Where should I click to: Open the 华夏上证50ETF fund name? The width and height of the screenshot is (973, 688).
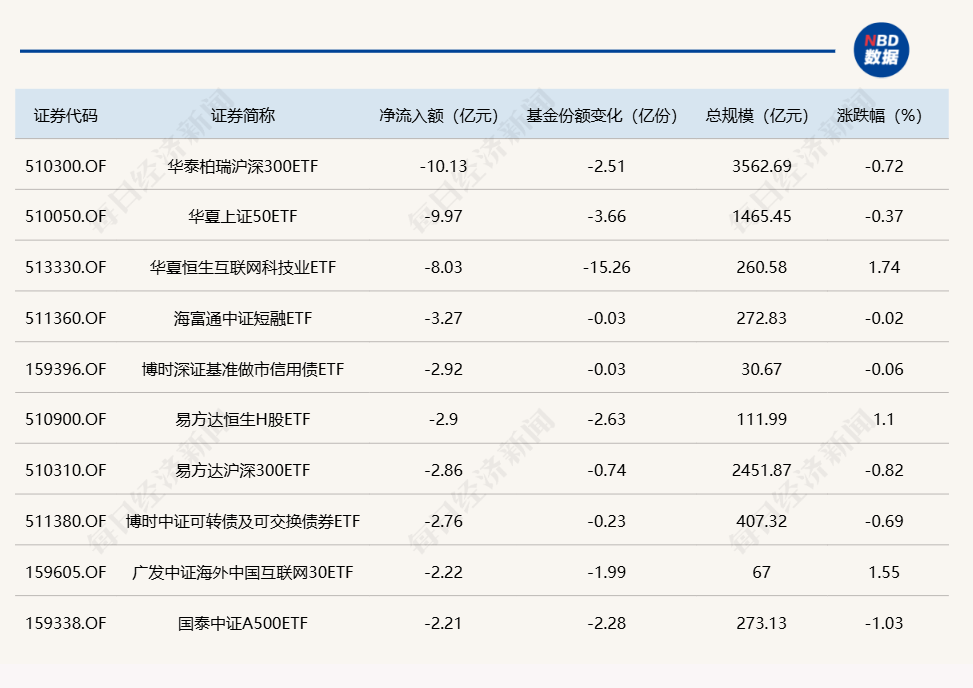pos(243,216)
